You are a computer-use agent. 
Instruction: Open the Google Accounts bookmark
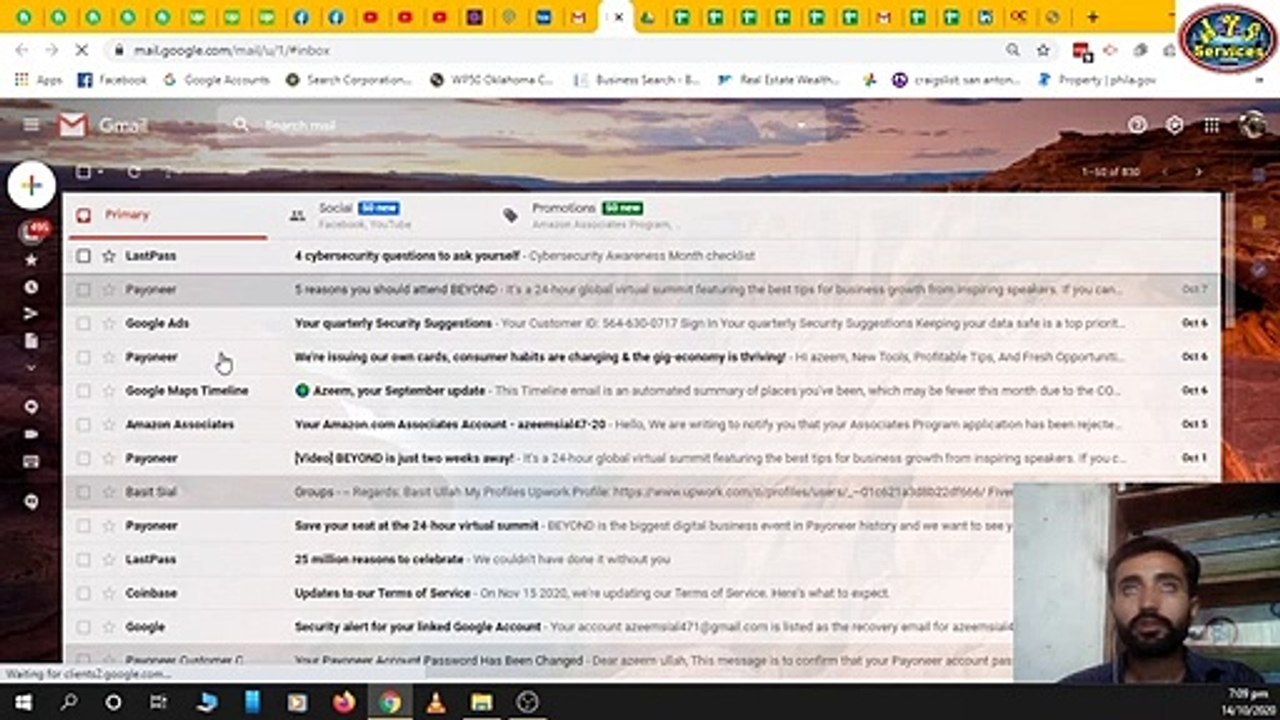click(x=216, y=80)
